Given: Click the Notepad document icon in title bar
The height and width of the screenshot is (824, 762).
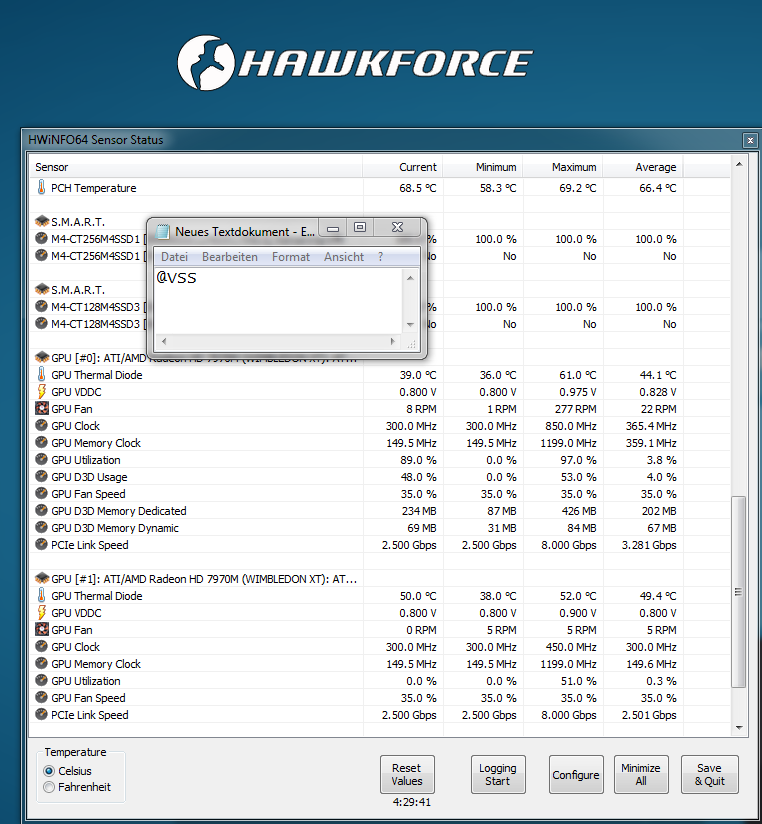Looking at the screenshot, I should (x=163, y=231).
